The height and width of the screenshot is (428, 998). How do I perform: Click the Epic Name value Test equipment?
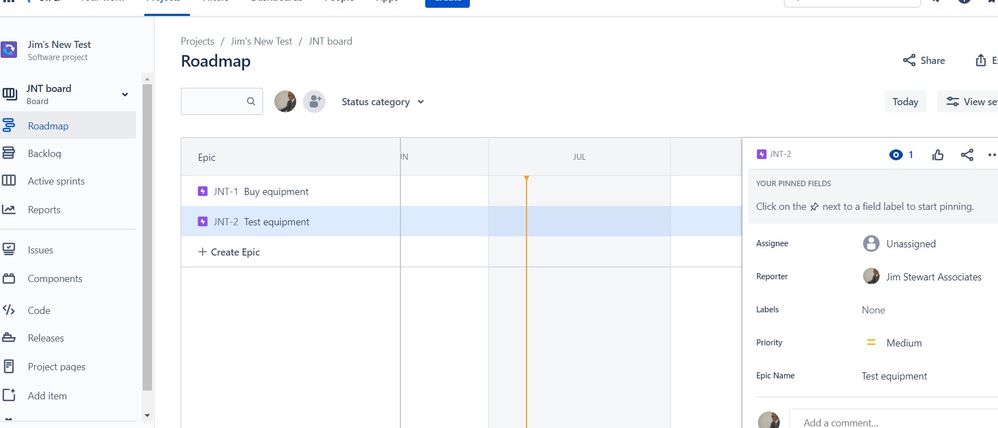[894, 376]
